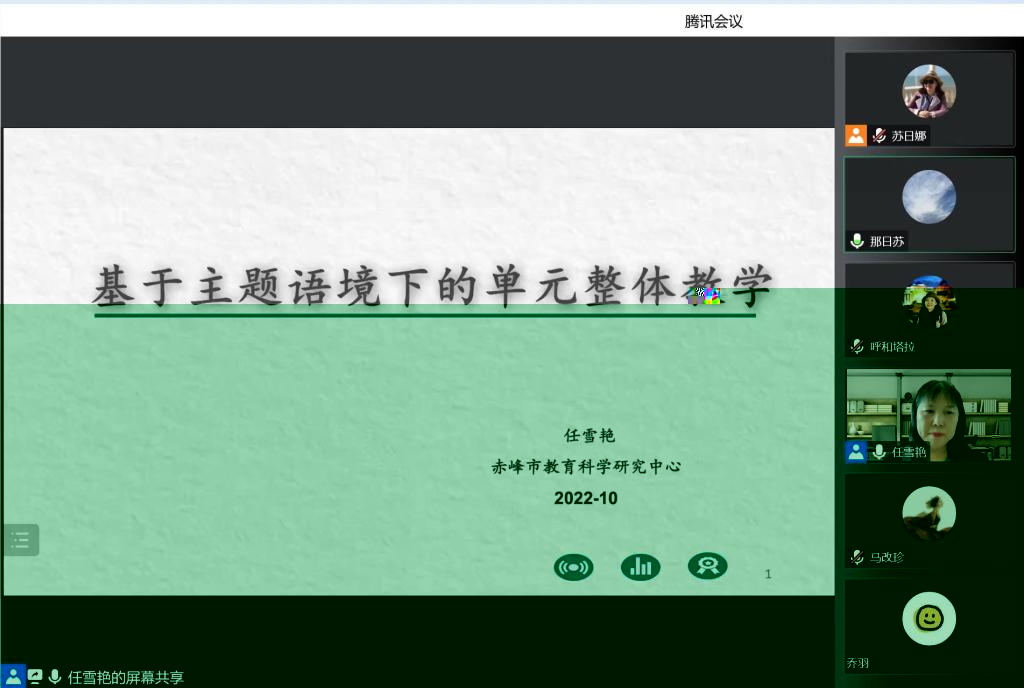
Task: Click the green broadcast signal icon
Action: pyautogui.click(x=573, y=567)
